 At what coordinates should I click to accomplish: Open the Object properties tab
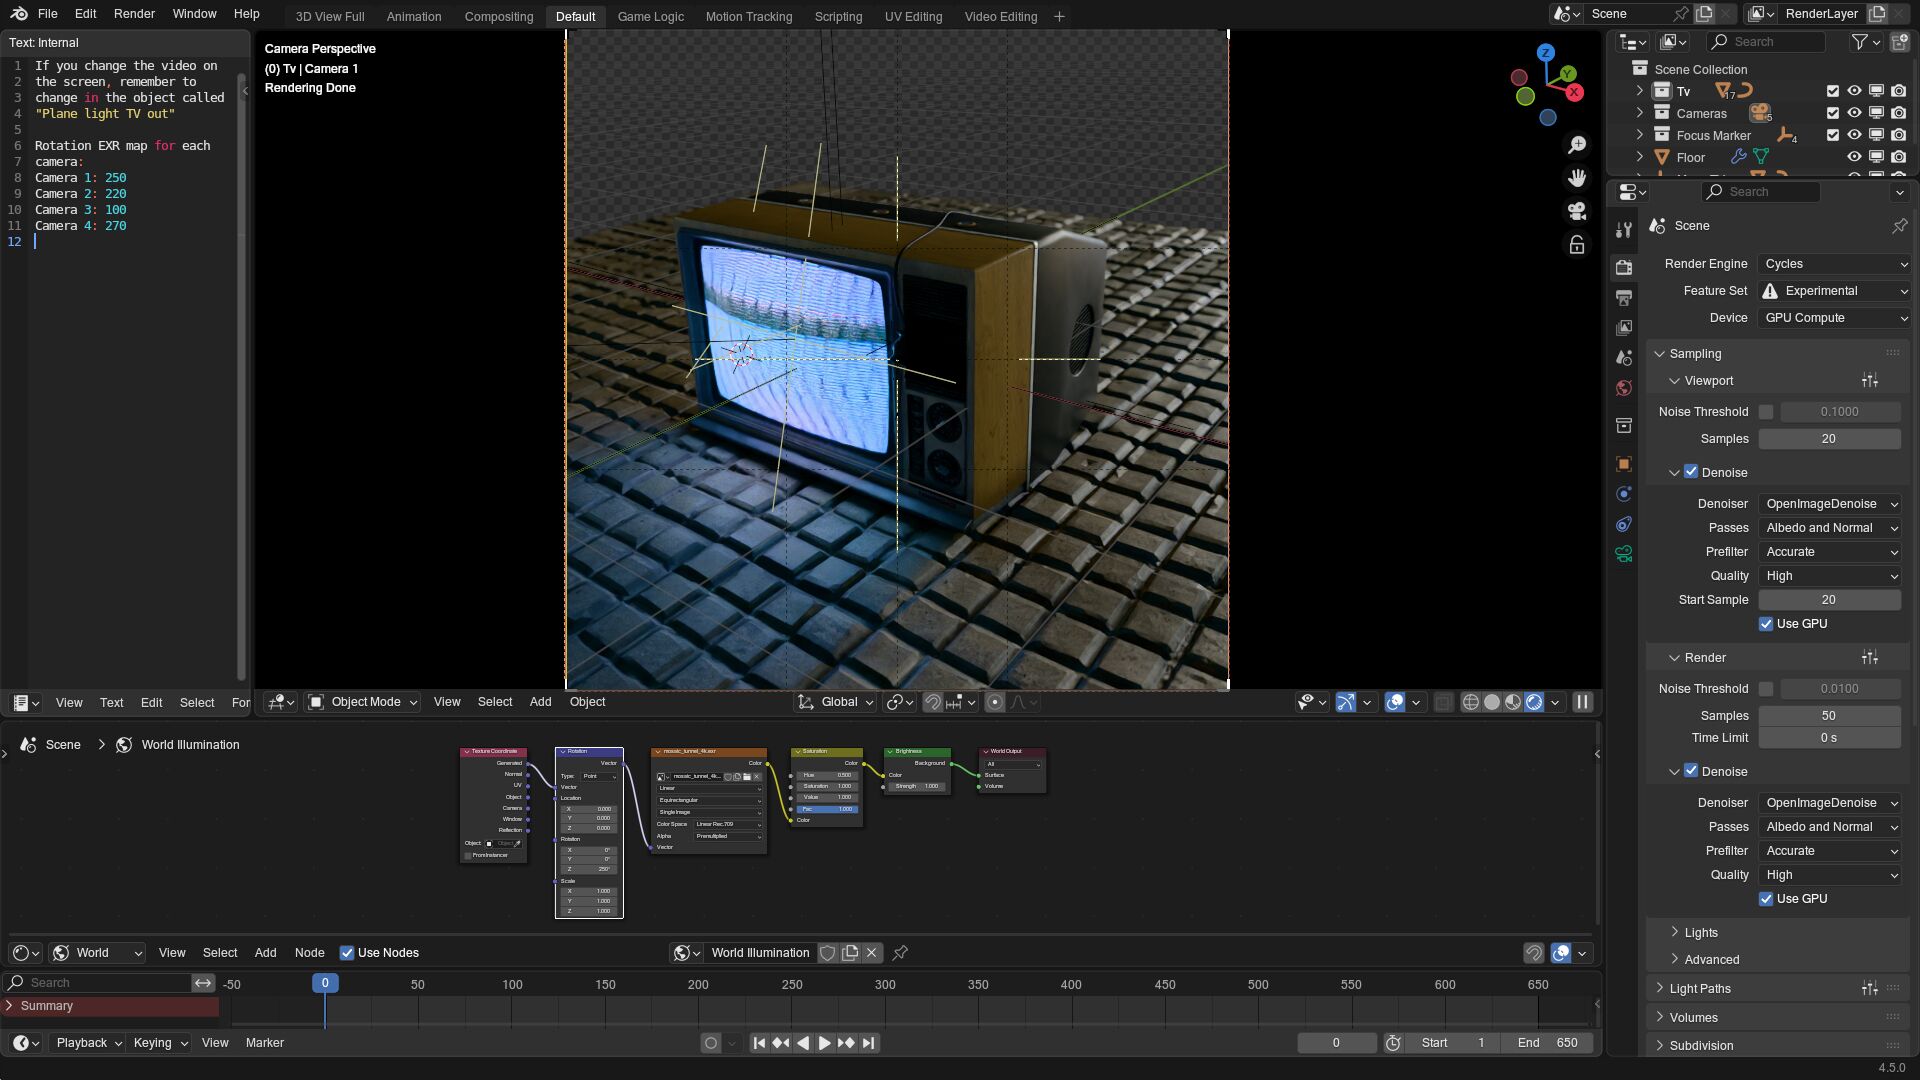(x=1624, y=464)
